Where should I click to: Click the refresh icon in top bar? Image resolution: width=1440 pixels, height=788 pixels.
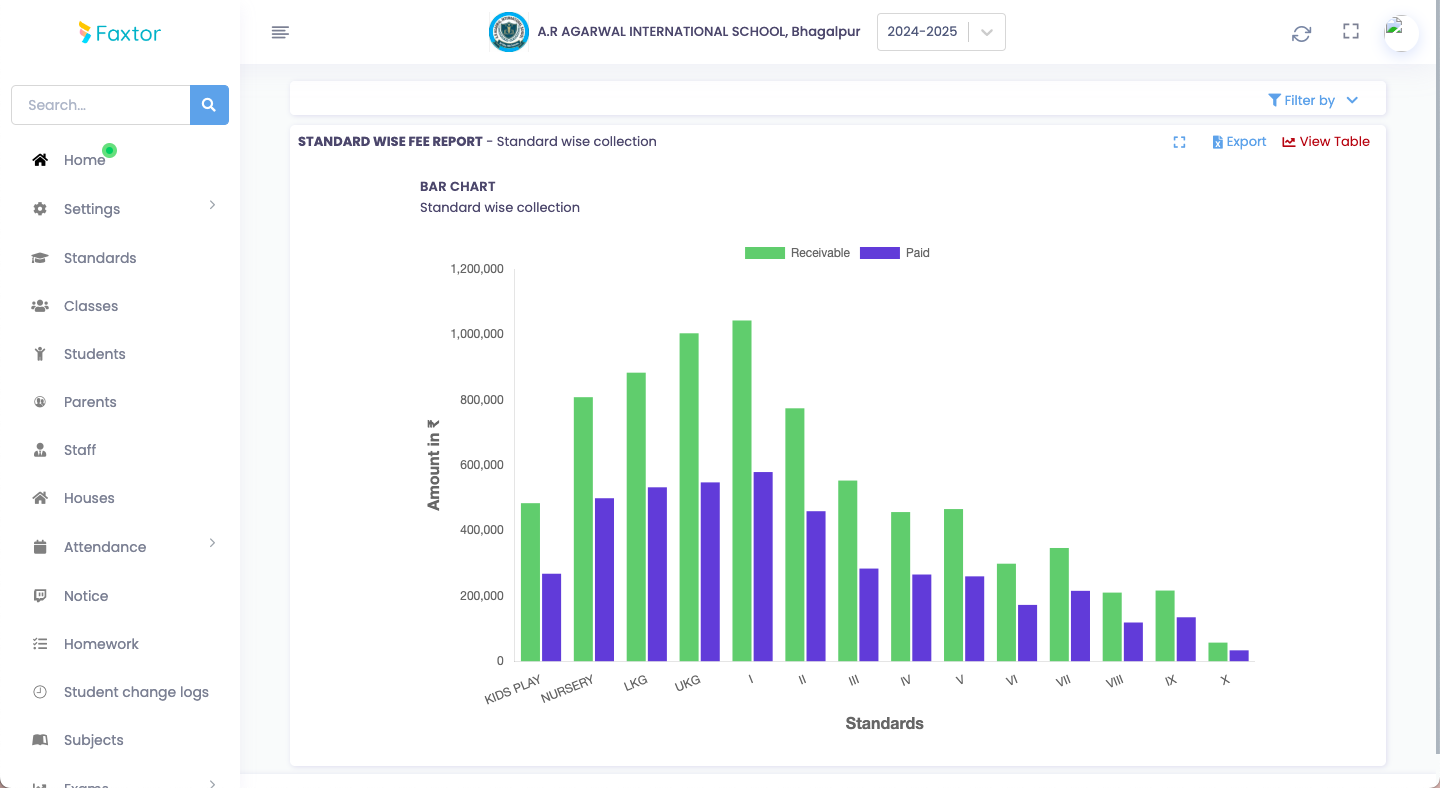(x=1301, y=33)
